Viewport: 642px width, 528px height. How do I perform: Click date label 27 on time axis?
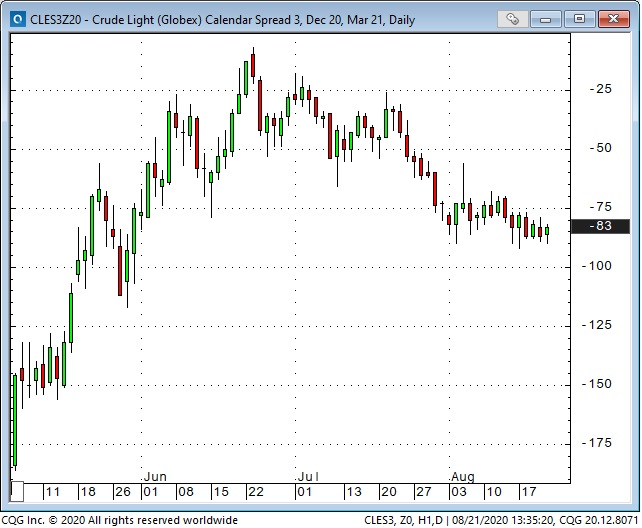point(424,492)
